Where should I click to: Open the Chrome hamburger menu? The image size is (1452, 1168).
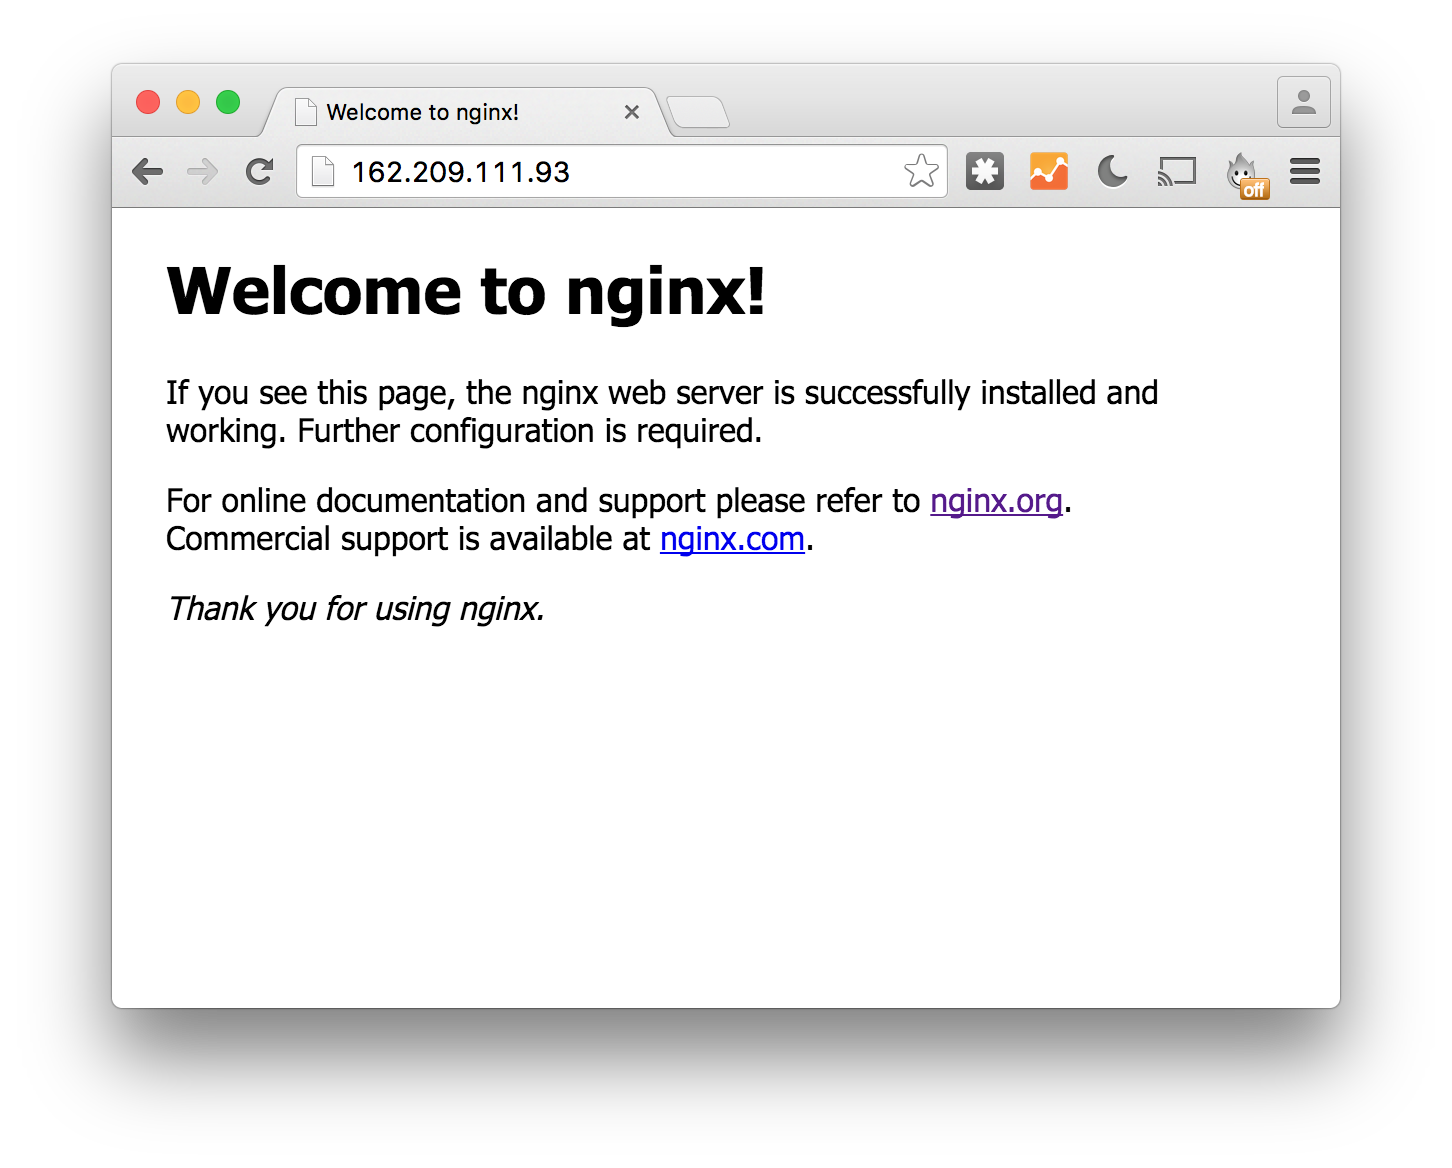pos(1305,172)
